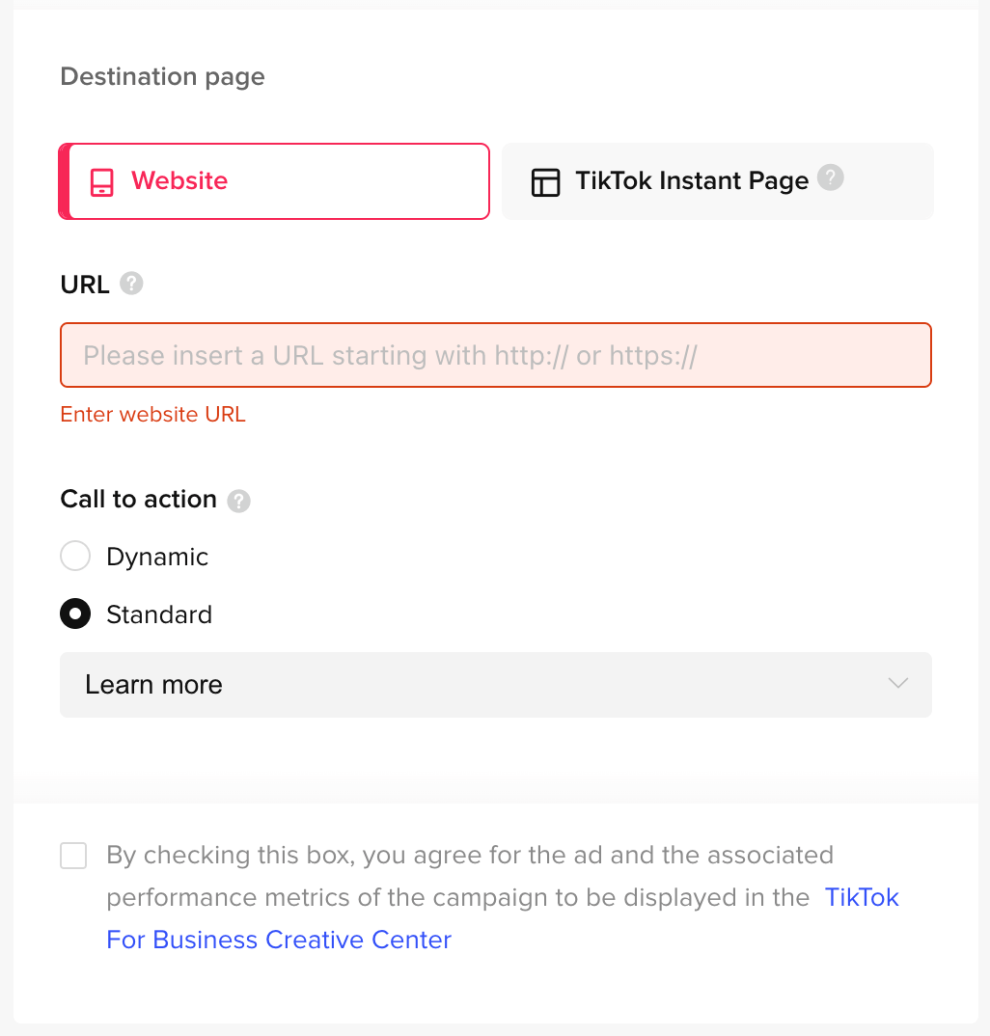
Task: Check the Creative Center agreement checkbox
Action: click(x=73, y=856)
